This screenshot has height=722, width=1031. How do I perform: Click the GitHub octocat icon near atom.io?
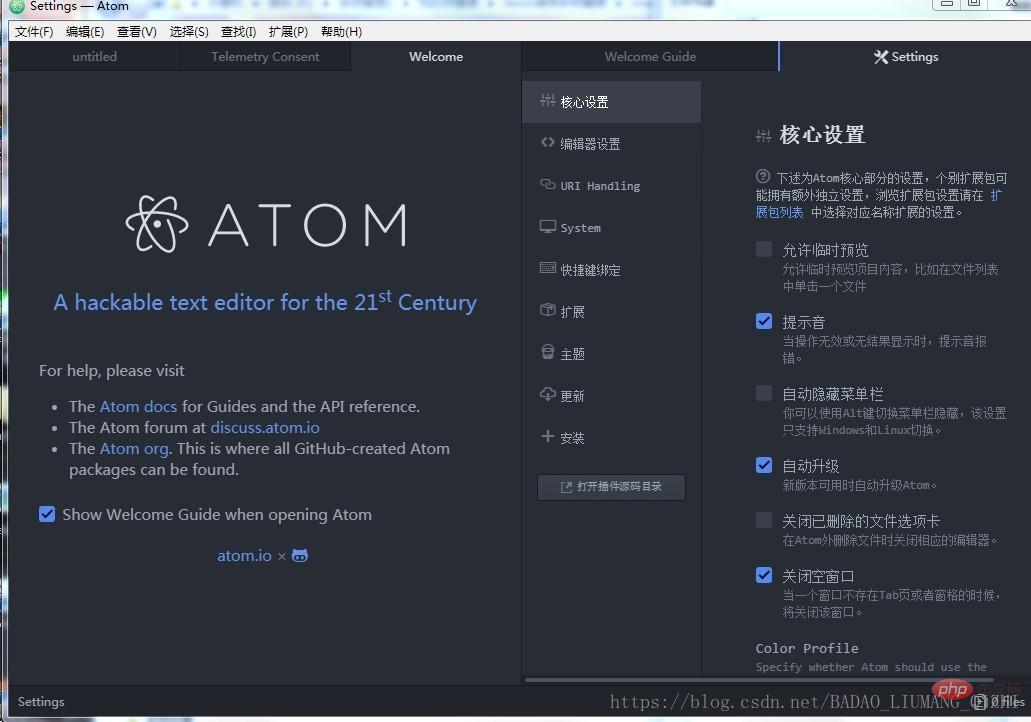[x=299, y=556]
